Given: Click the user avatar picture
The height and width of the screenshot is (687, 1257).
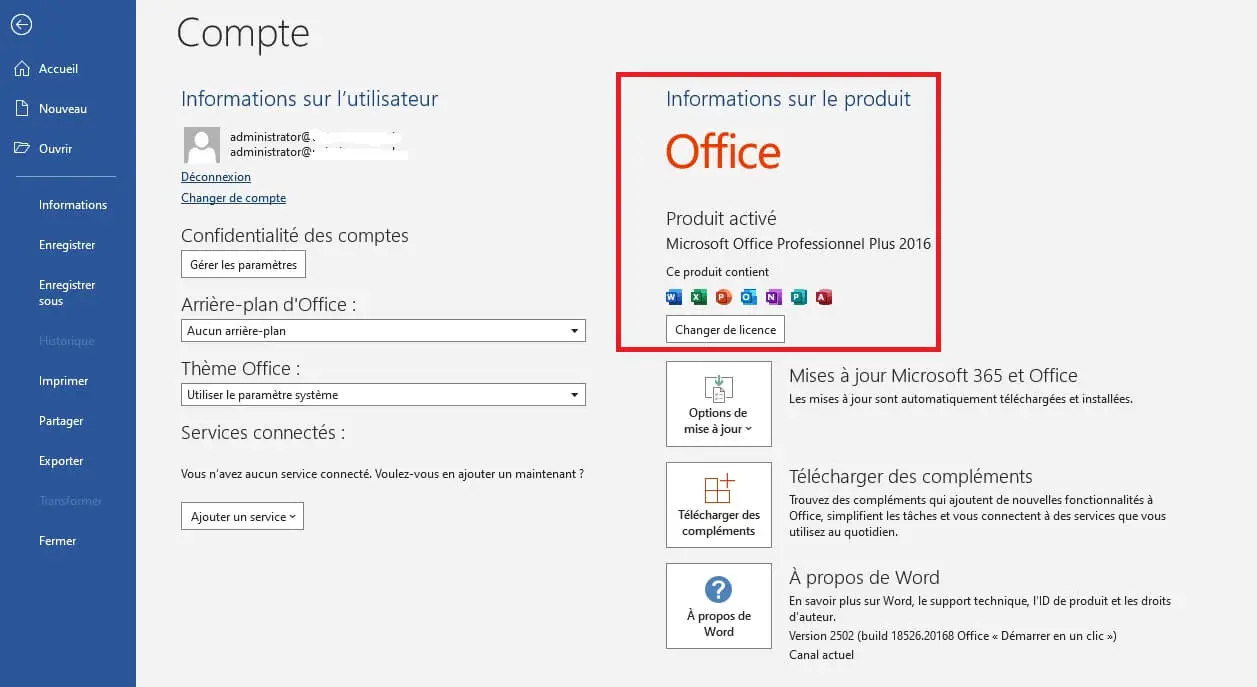Looking at the screenshot, I should [x=202, y=145].
